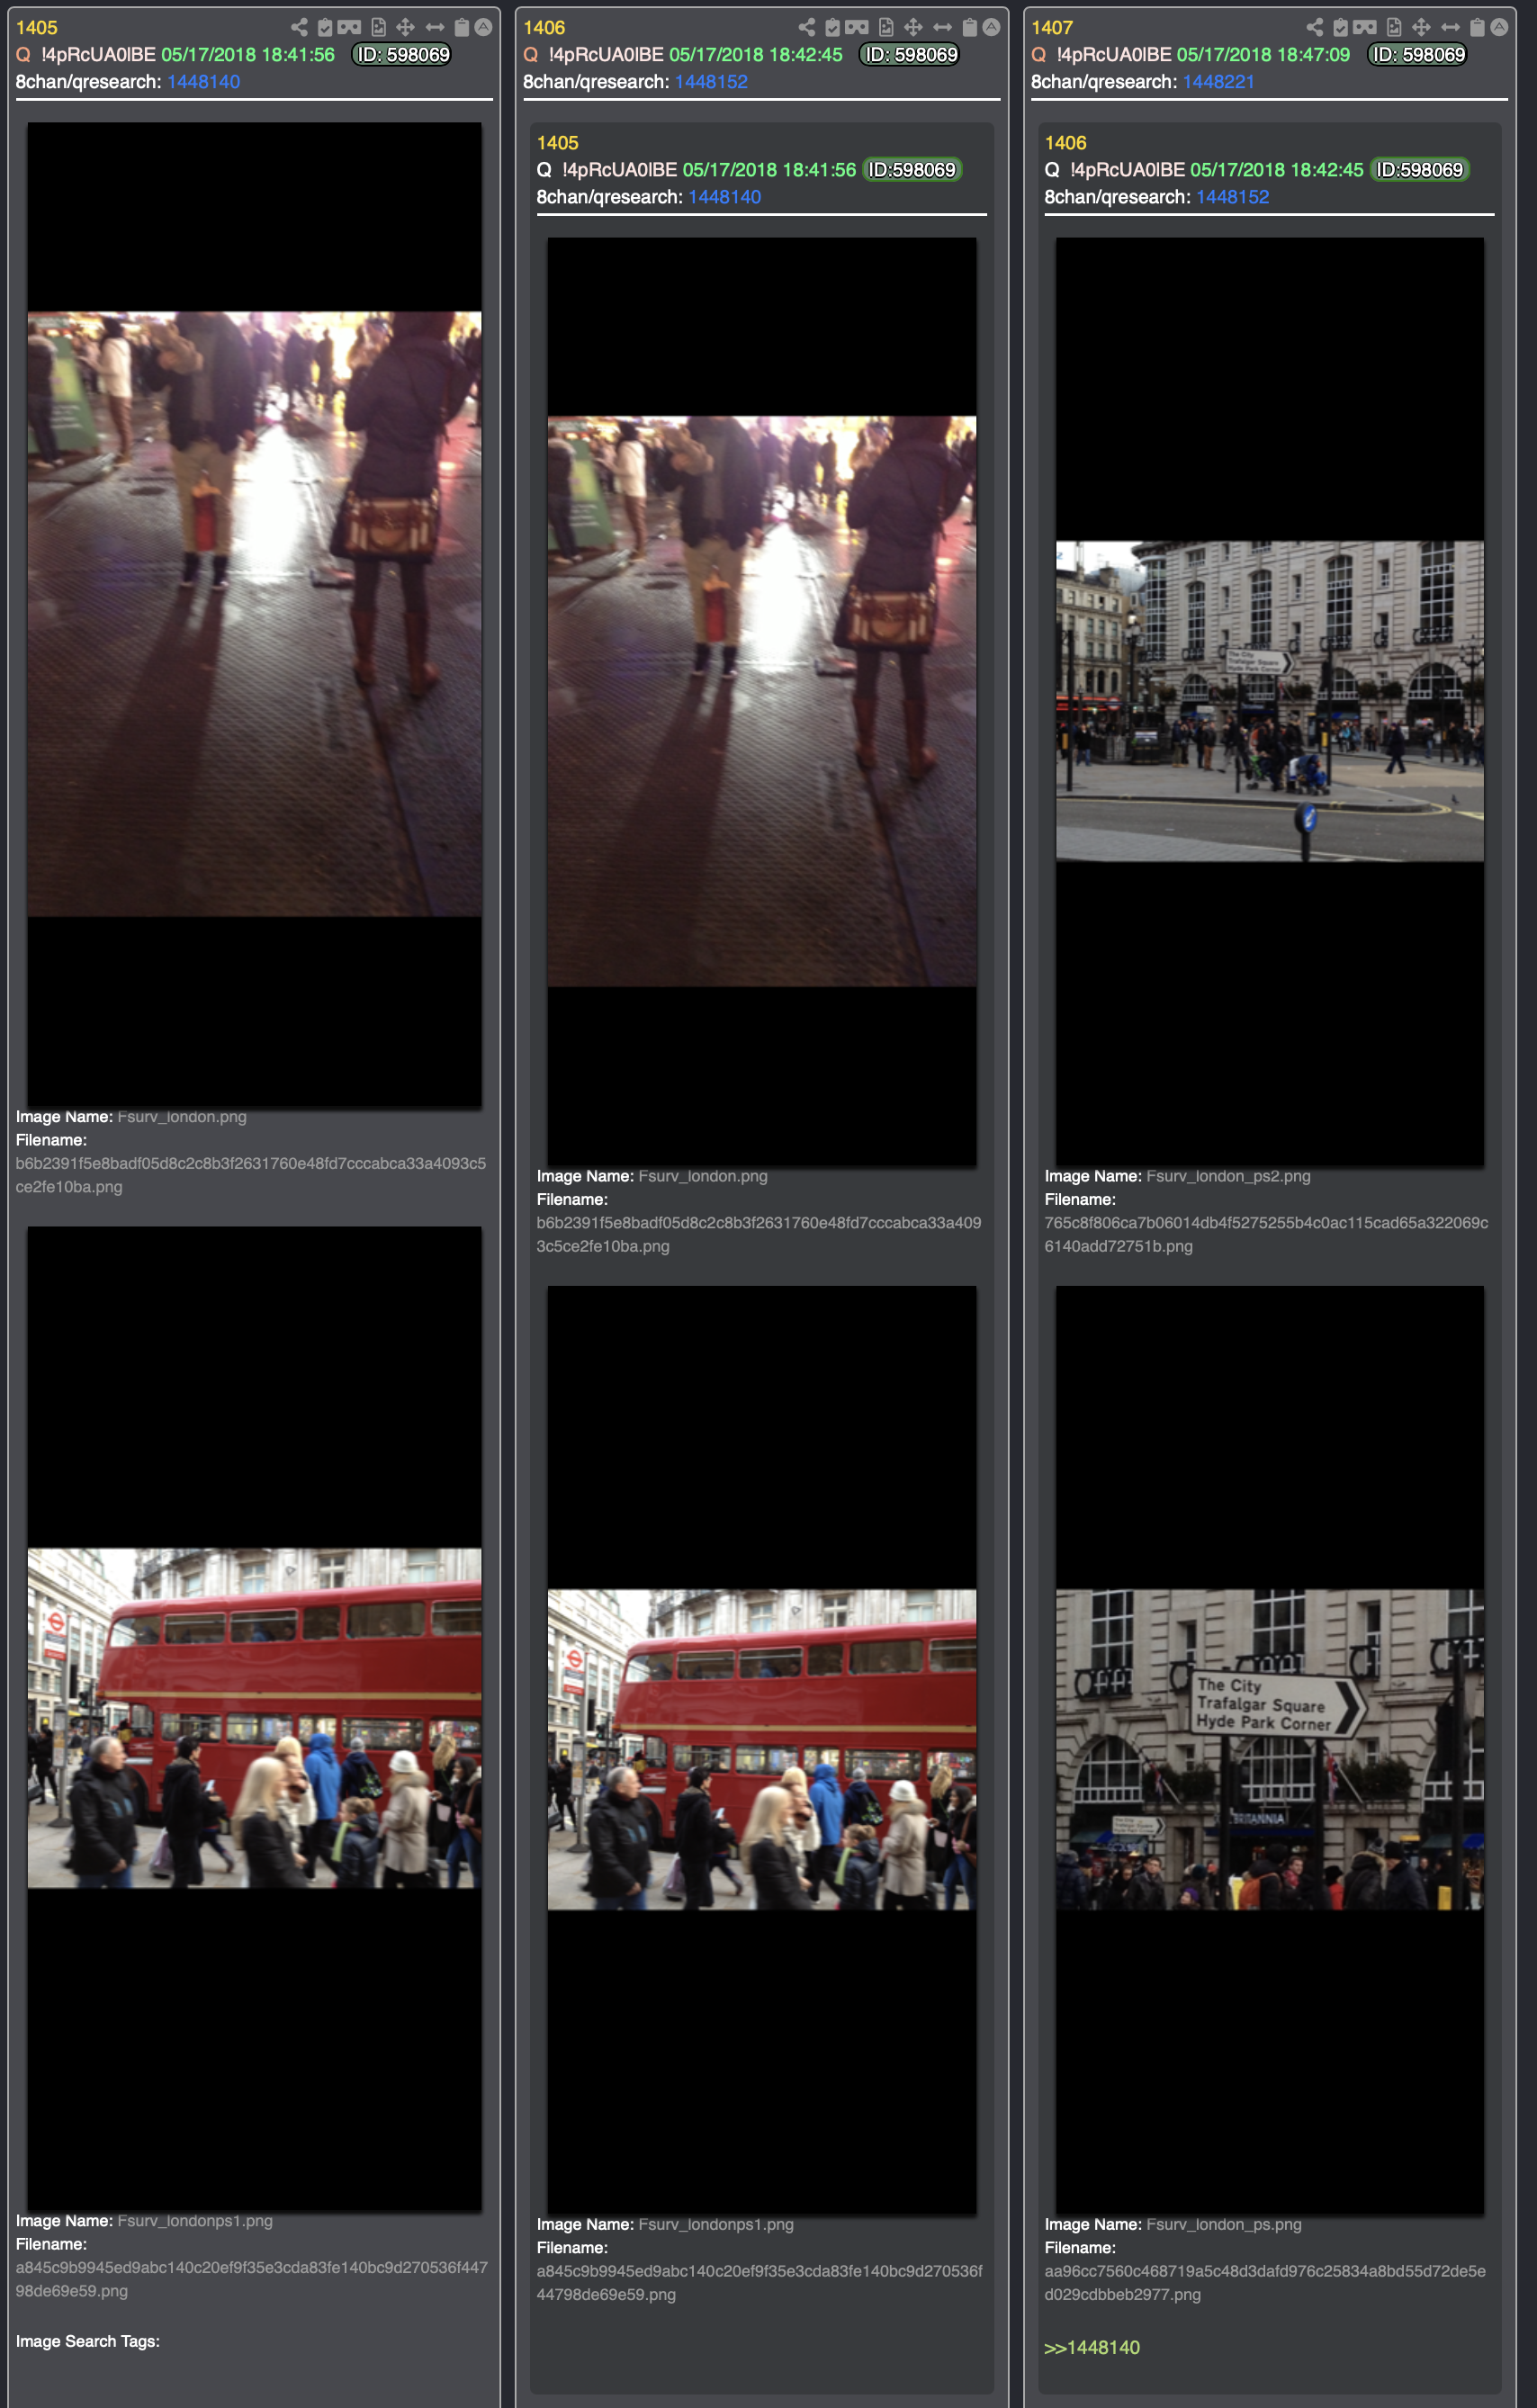Screen dimensions: 1537x2408
Task: Click filename hash starting 765c8f806ca7b
Action: 1266,1234
